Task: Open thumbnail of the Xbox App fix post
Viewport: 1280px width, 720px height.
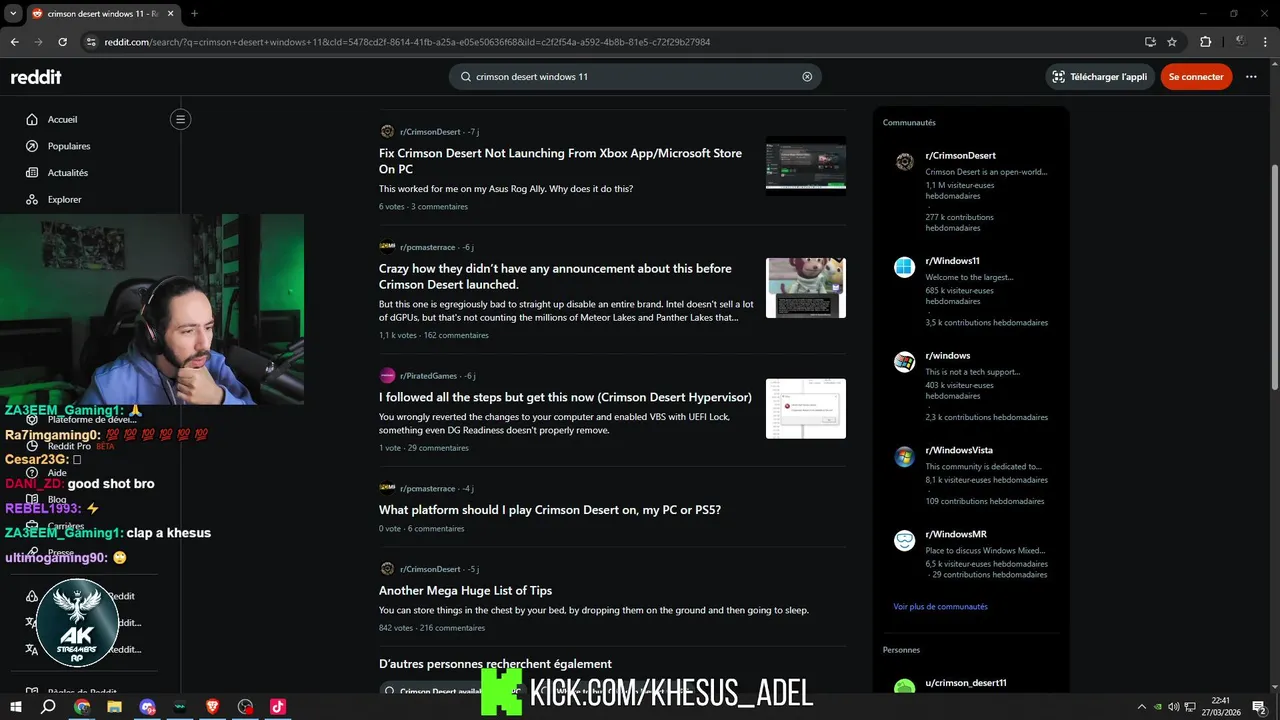Action: tap(806, 165)
